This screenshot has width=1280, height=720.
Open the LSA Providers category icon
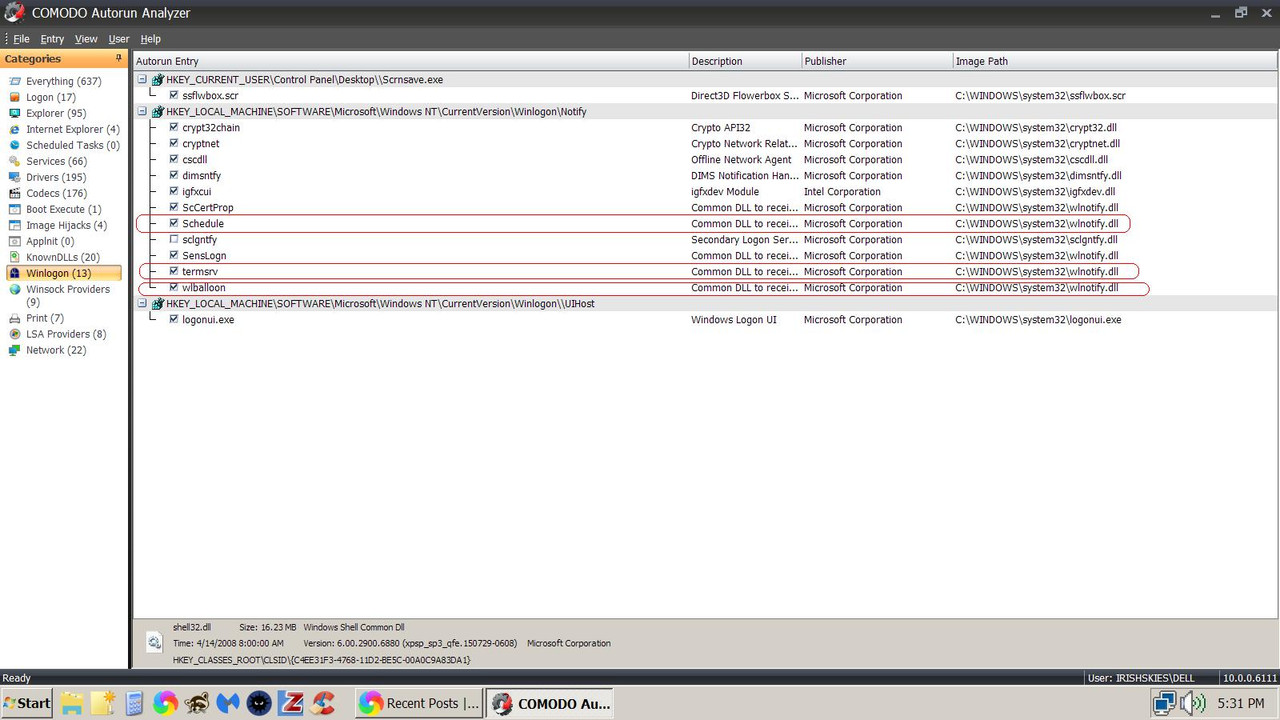point(15,334)
